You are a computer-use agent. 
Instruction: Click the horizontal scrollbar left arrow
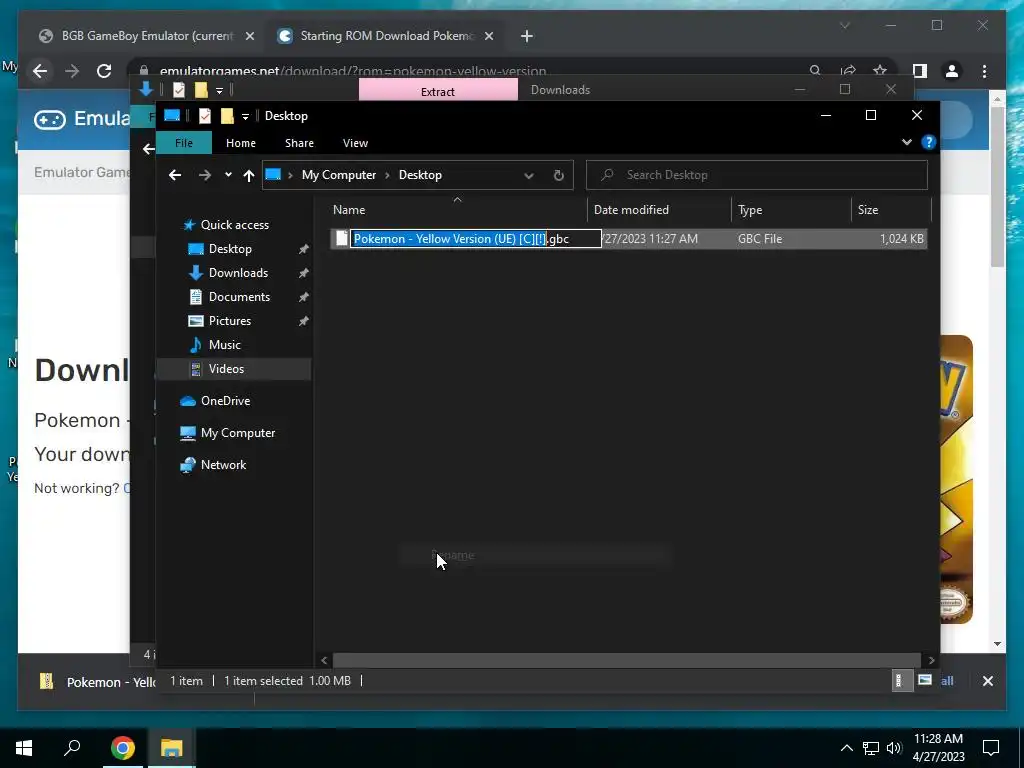(x=324, y=660)
